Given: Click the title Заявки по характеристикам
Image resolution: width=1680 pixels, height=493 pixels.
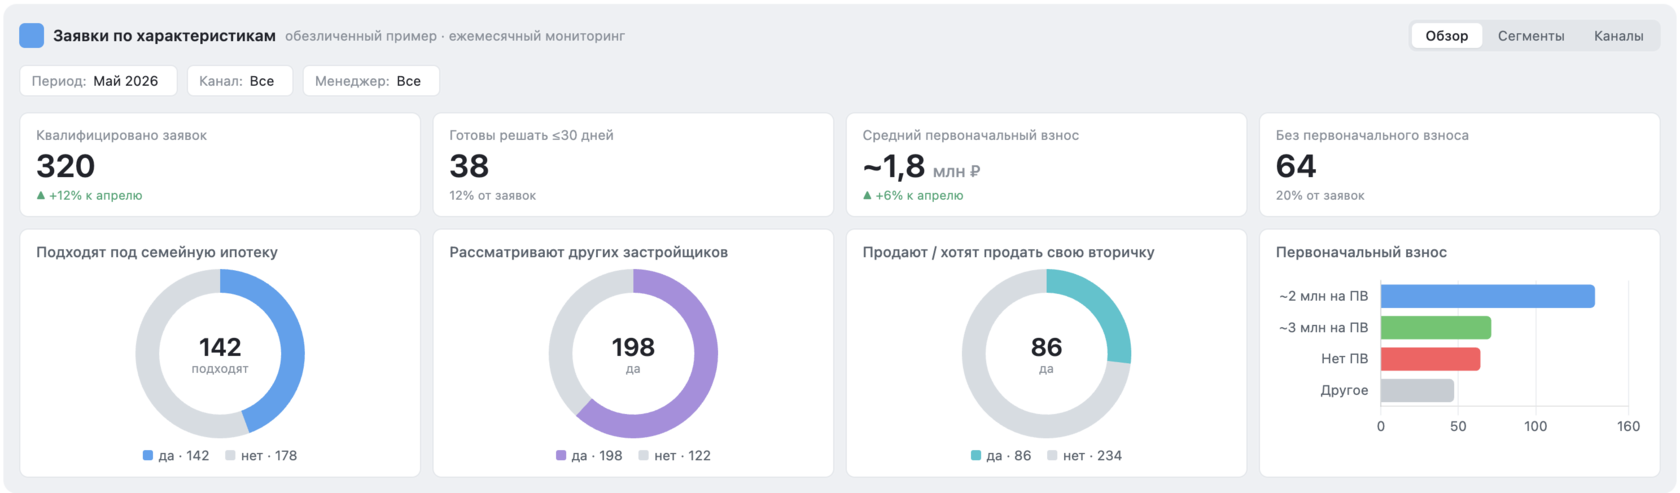Looking at the screenshot, I should click(x=164, y=36).
